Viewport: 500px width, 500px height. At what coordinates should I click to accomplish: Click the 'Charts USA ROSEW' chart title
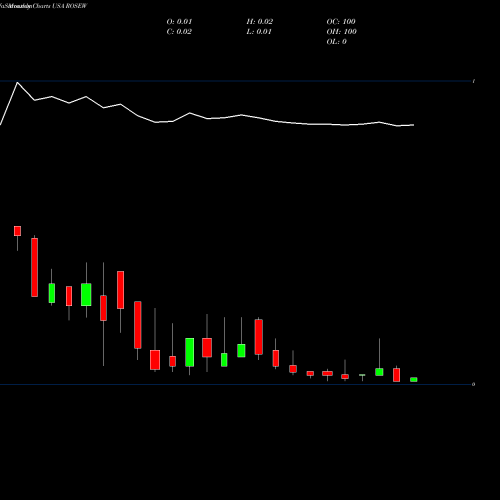coord(60,6)
